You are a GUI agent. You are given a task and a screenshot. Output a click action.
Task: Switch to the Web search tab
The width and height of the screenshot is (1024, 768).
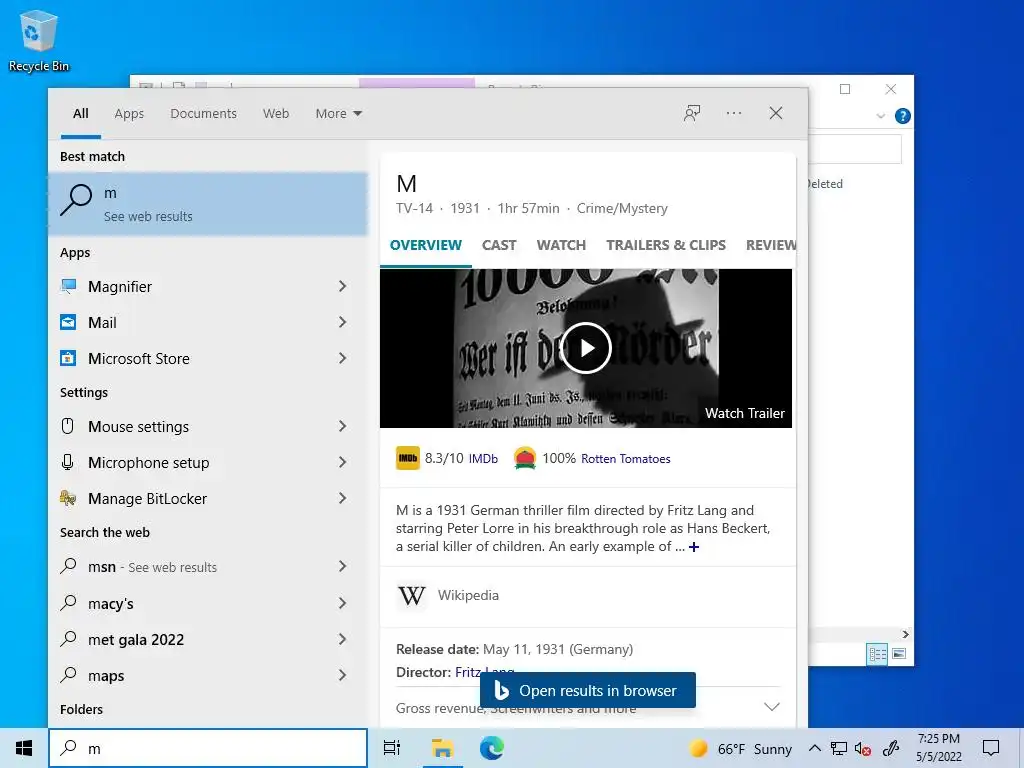tap(276, 114)
